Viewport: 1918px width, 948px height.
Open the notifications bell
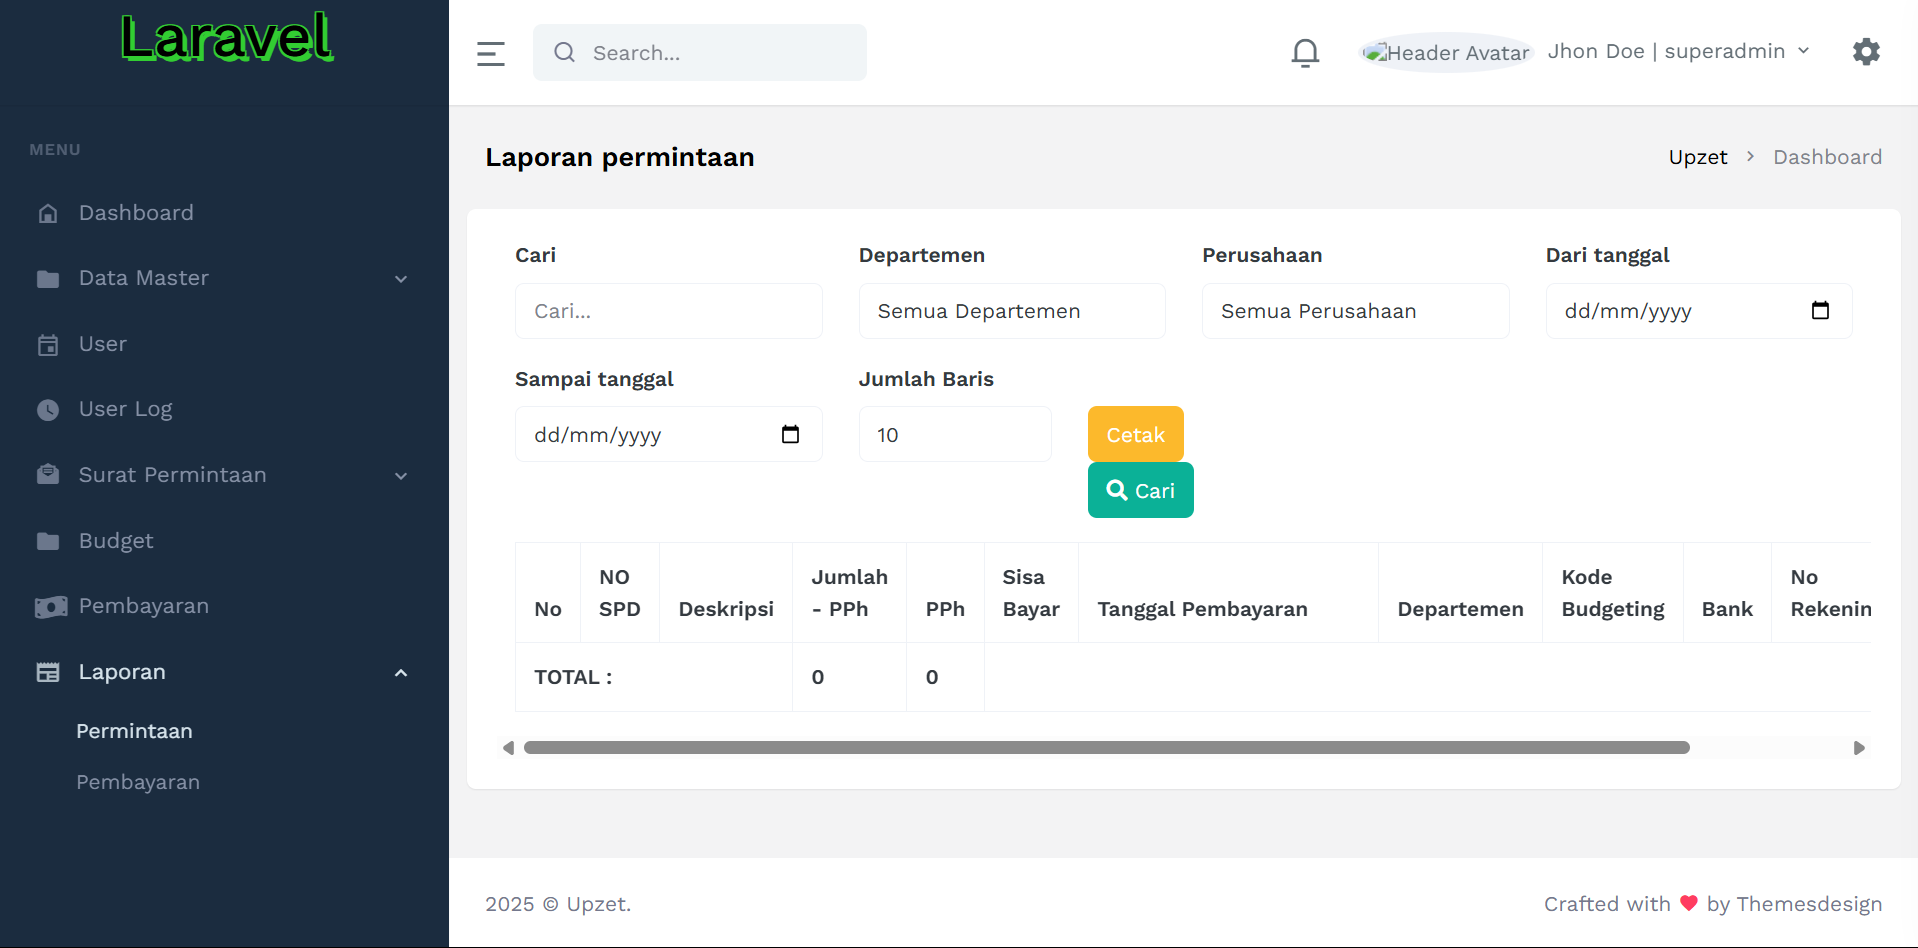click(x=1305, y=52)
